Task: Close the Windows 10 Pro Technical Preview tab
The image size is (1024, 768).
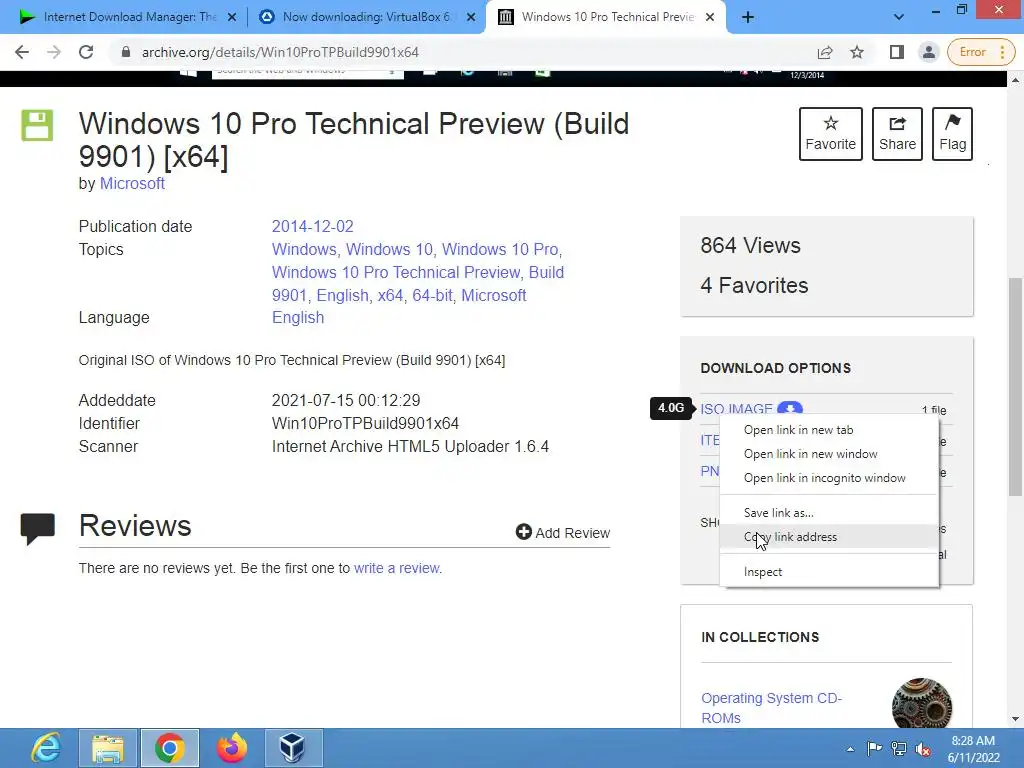Action: [710, 18]
